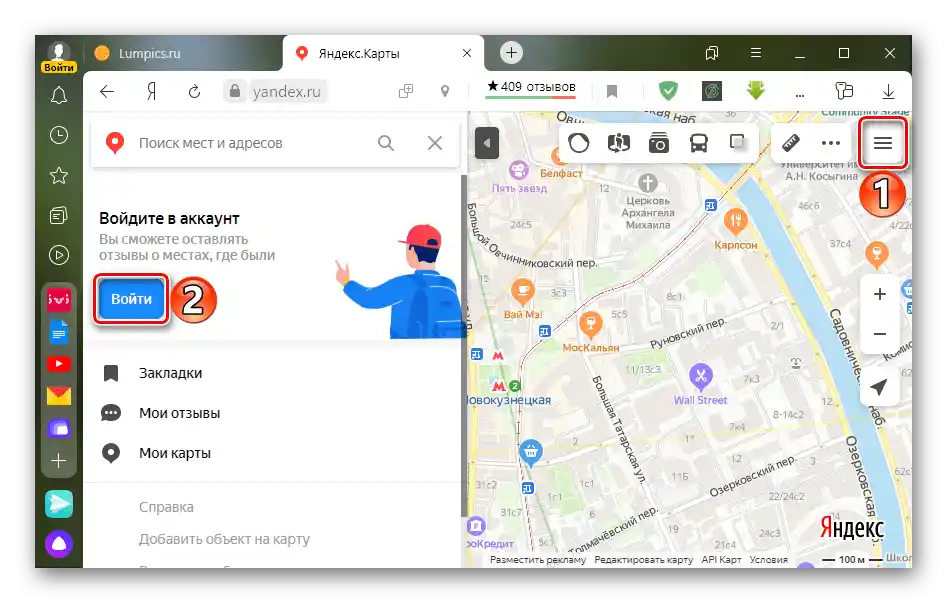947x603 pixels.
Task: Toggle the street panoramas layer
Action: (618, 143)
